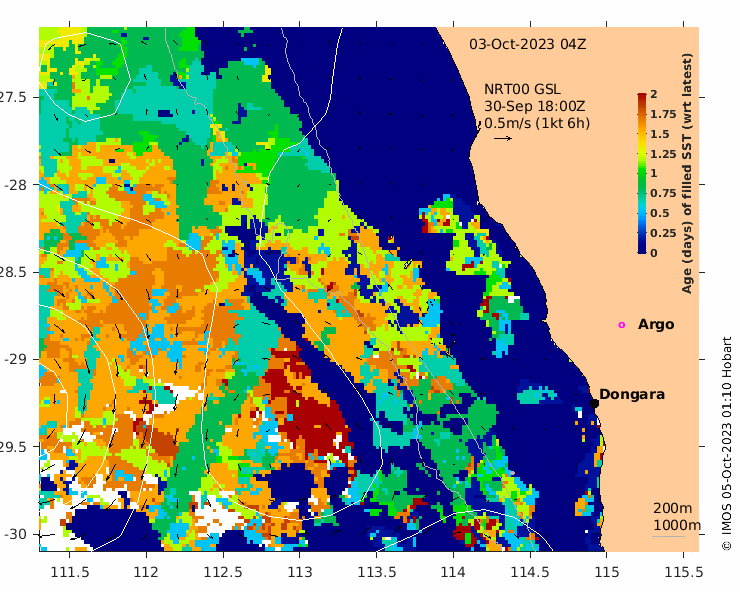Click the colorbar value 1.75 label

[663, 114]
